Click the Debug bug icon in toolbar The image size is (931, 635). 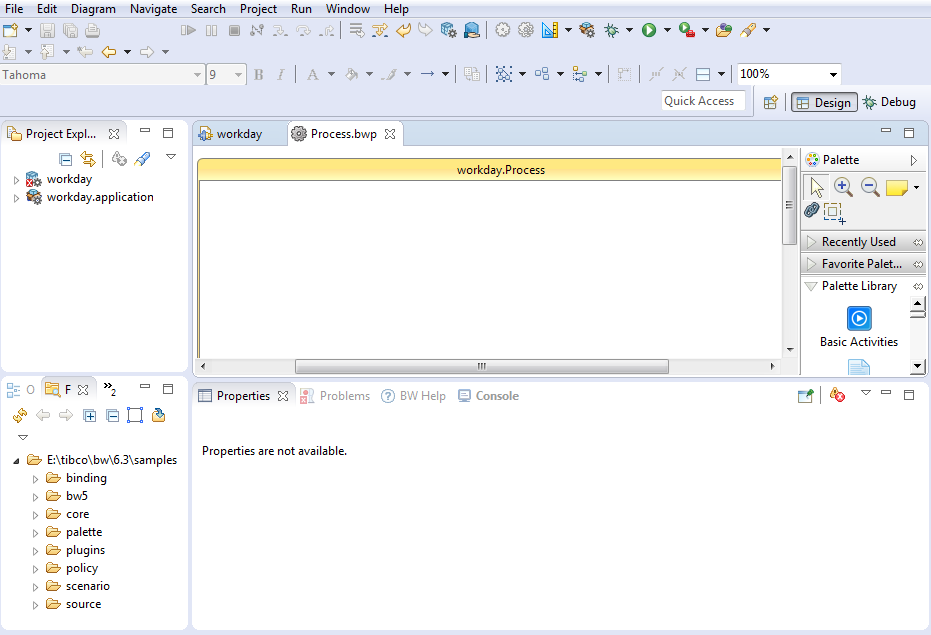point(611,30)
